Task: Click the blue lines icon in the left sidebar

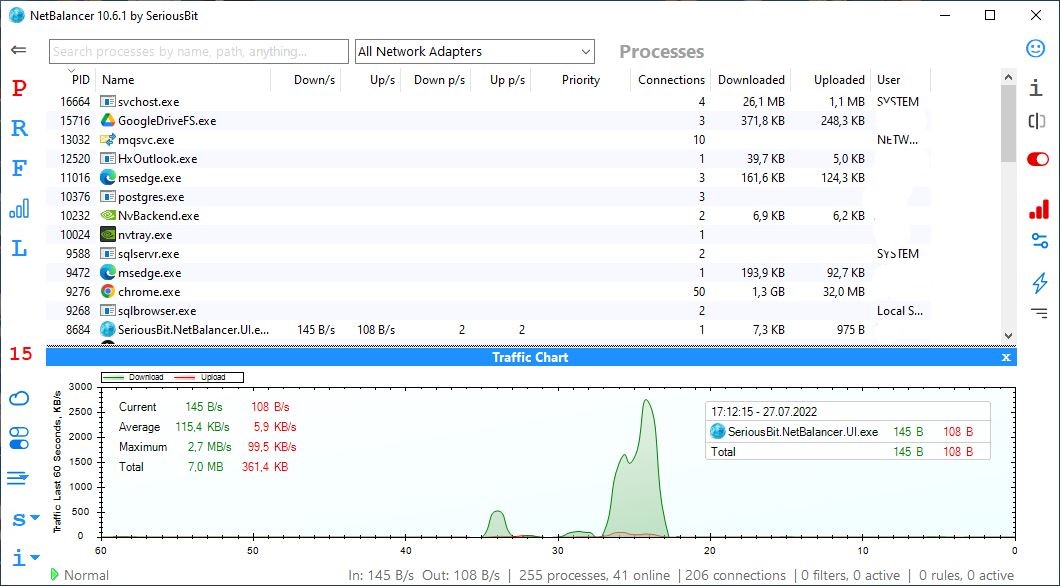Action: pyautogui.click(x=19, y=478)
